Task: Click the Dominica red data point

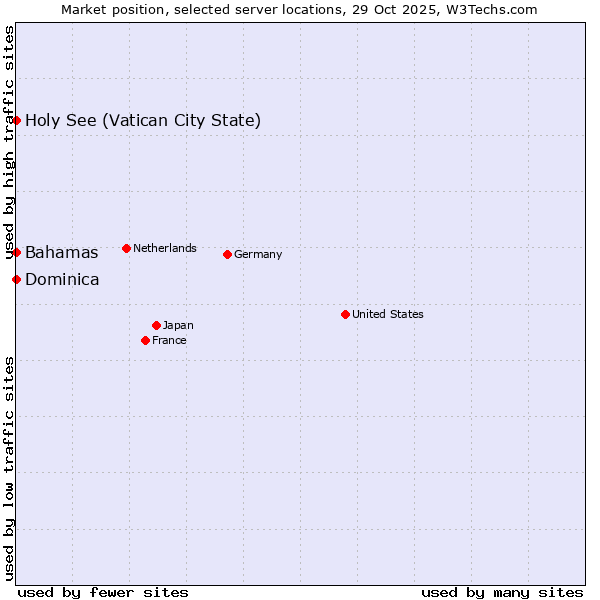Action: click(16, 279)
